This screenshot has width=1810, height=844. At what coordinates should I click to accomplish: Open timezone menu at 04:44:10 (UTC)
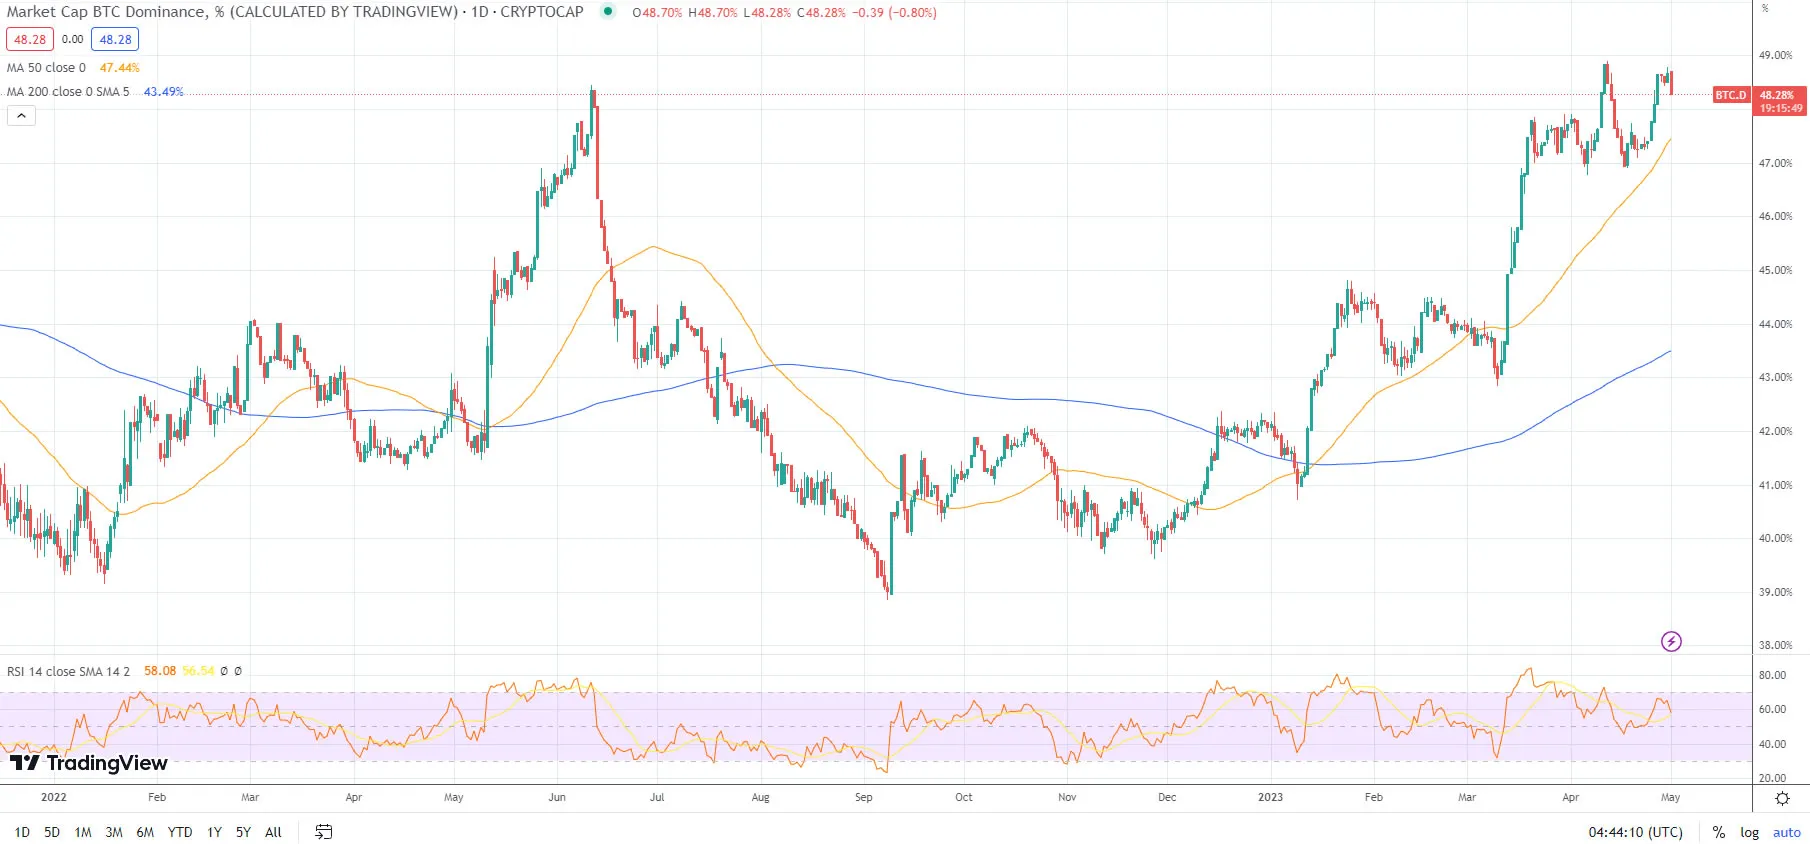pyautogui.click(x=1636, y=832)
